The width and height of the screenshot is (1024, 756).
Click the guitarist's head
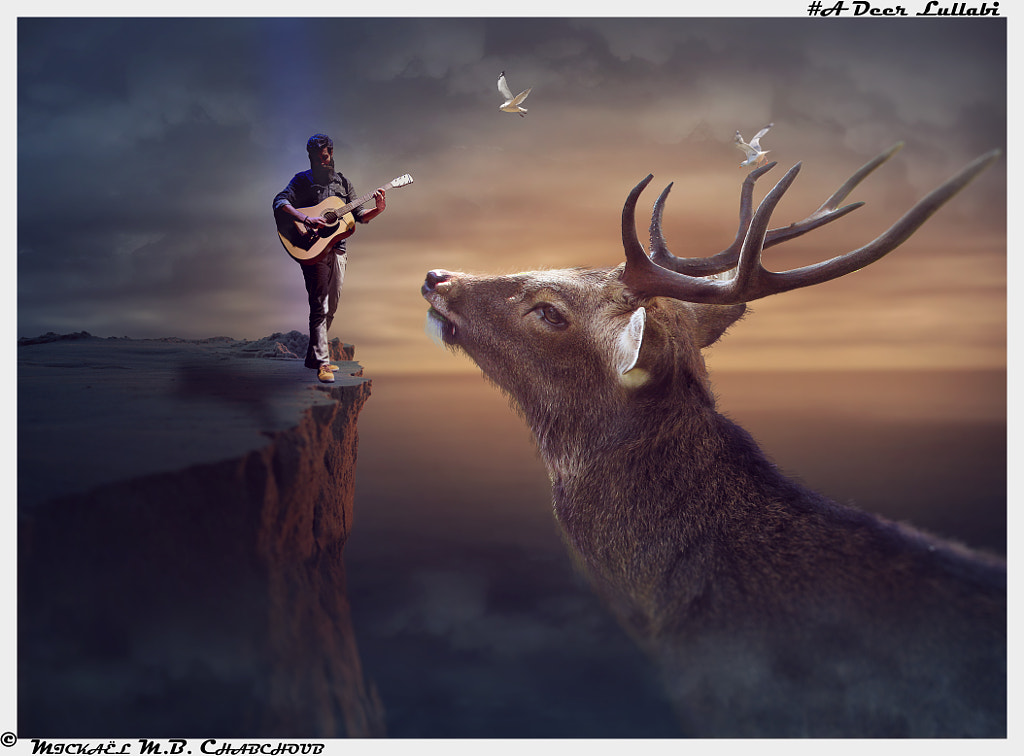(319, 152)
